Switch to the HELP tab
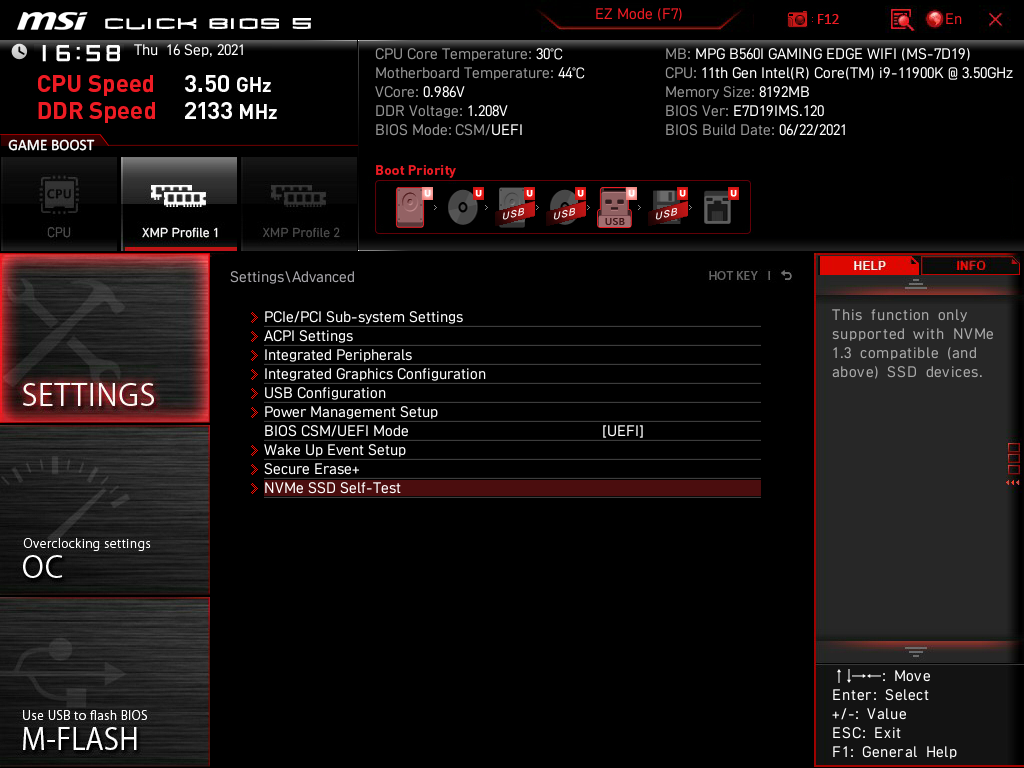Viewport: 1024px width, 768px height. pos(869,265)
